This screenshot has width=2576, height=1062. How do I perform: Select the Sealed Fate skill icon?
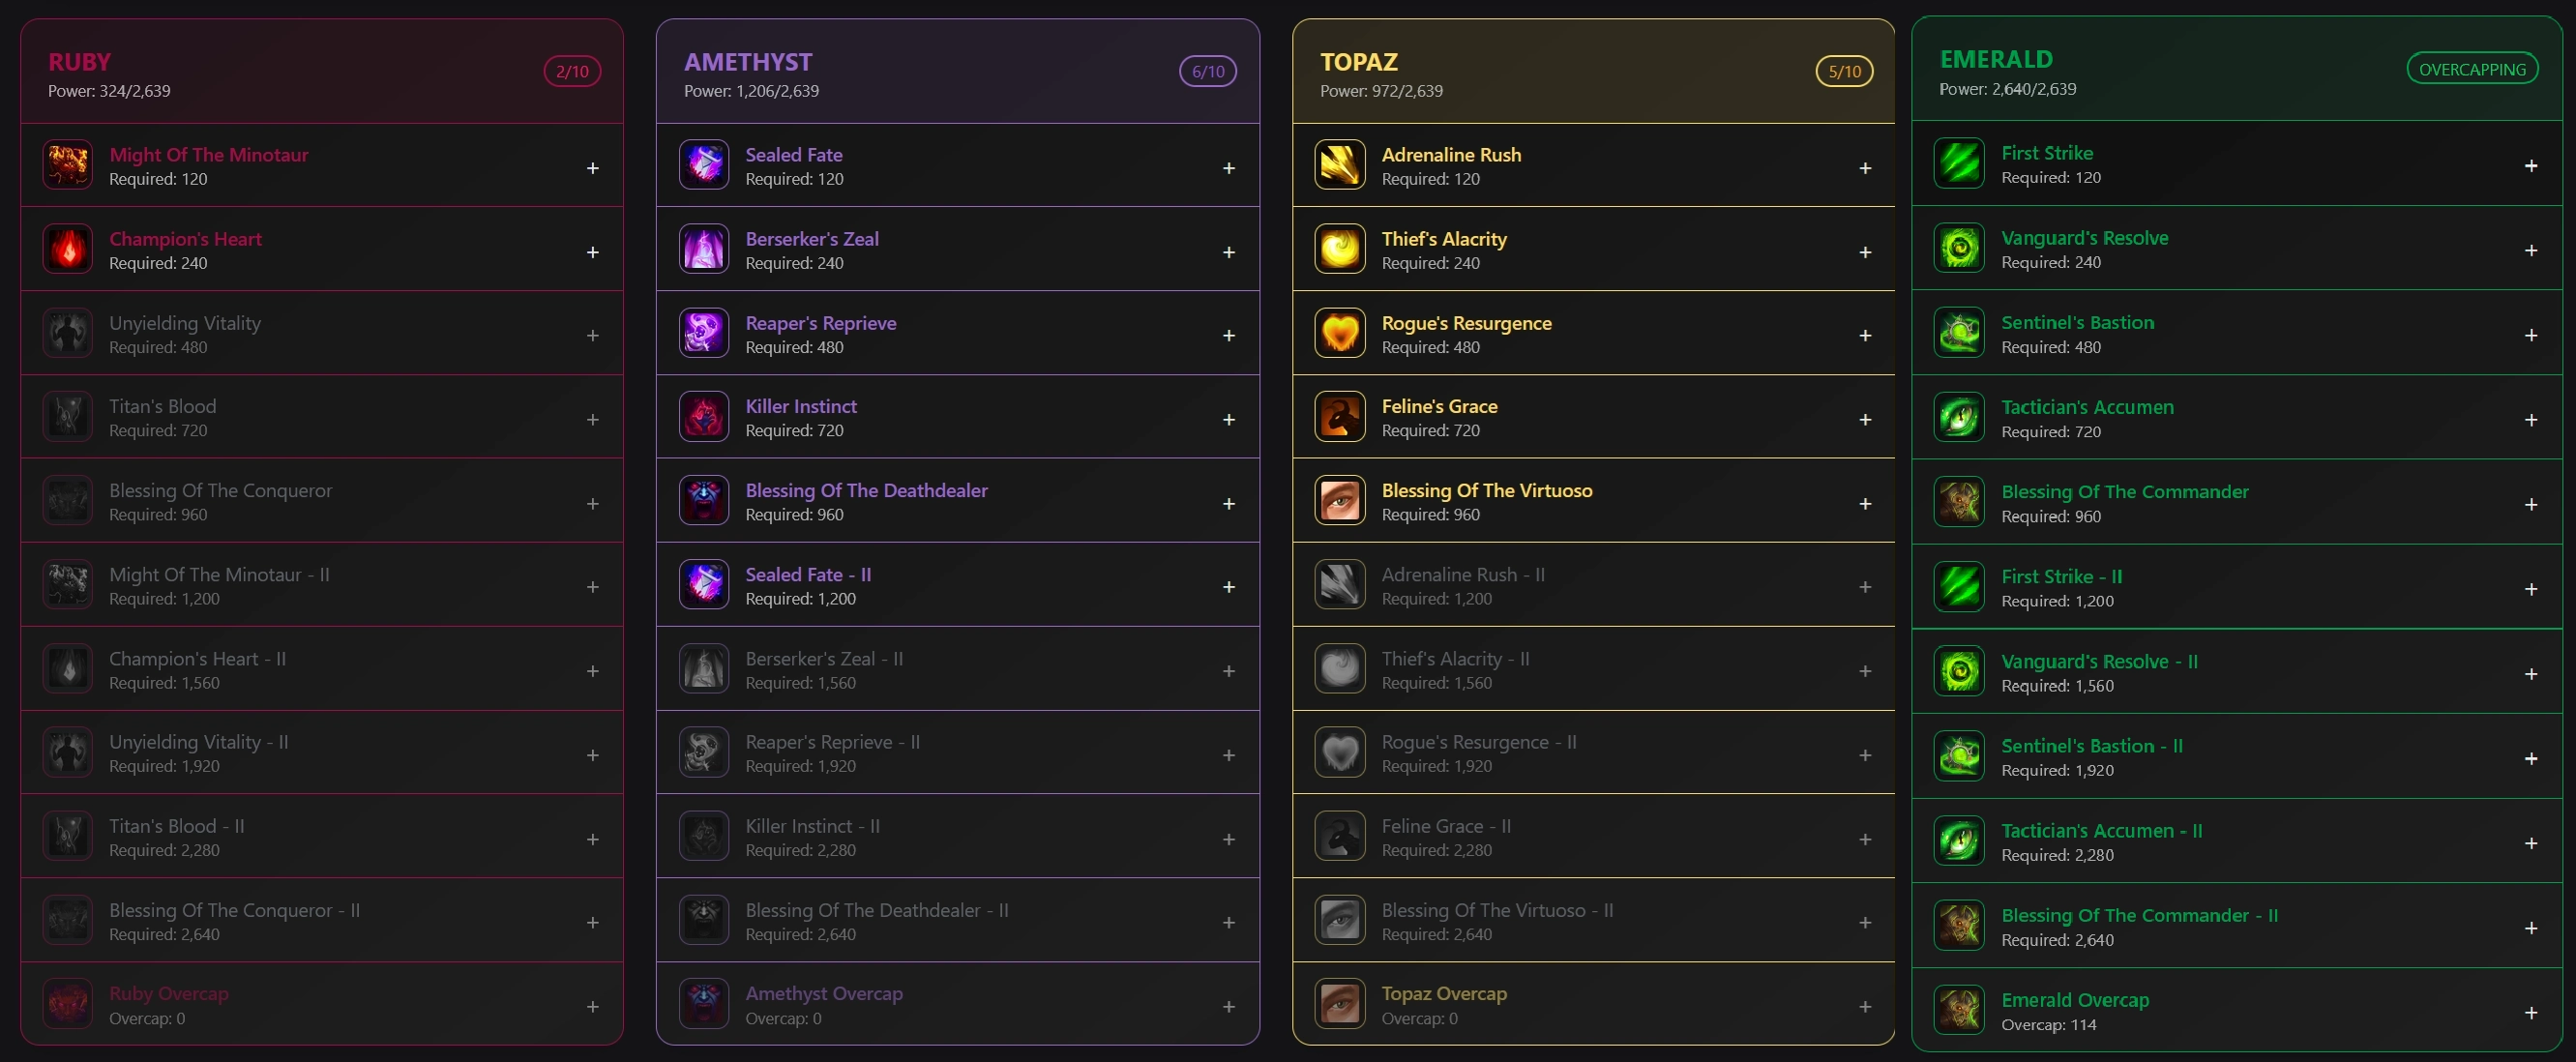pyautogui.click(x=704, y=165)
